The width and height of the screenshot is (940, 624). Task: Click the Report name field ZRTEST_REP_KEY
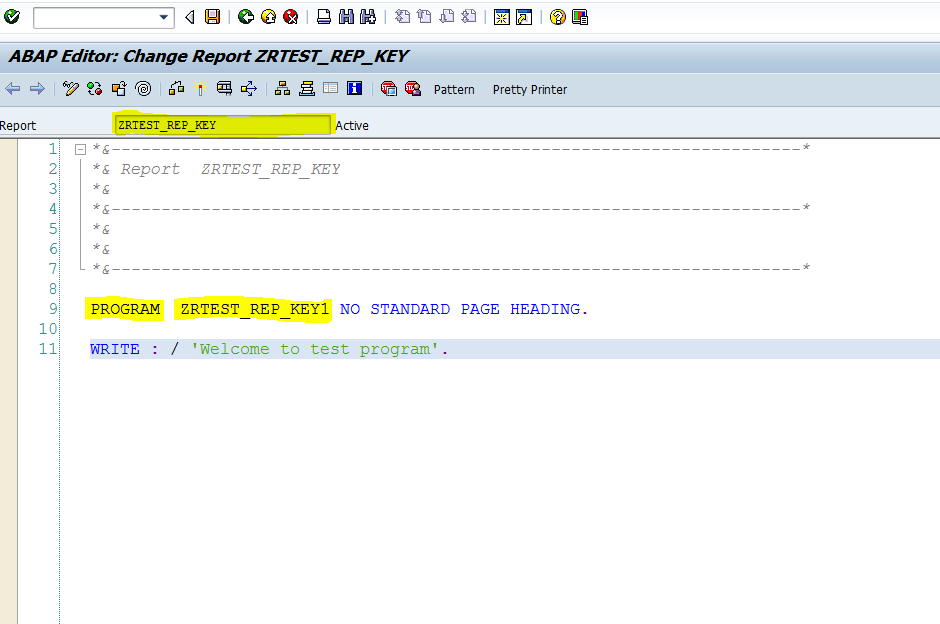click(x=222, y=125)
